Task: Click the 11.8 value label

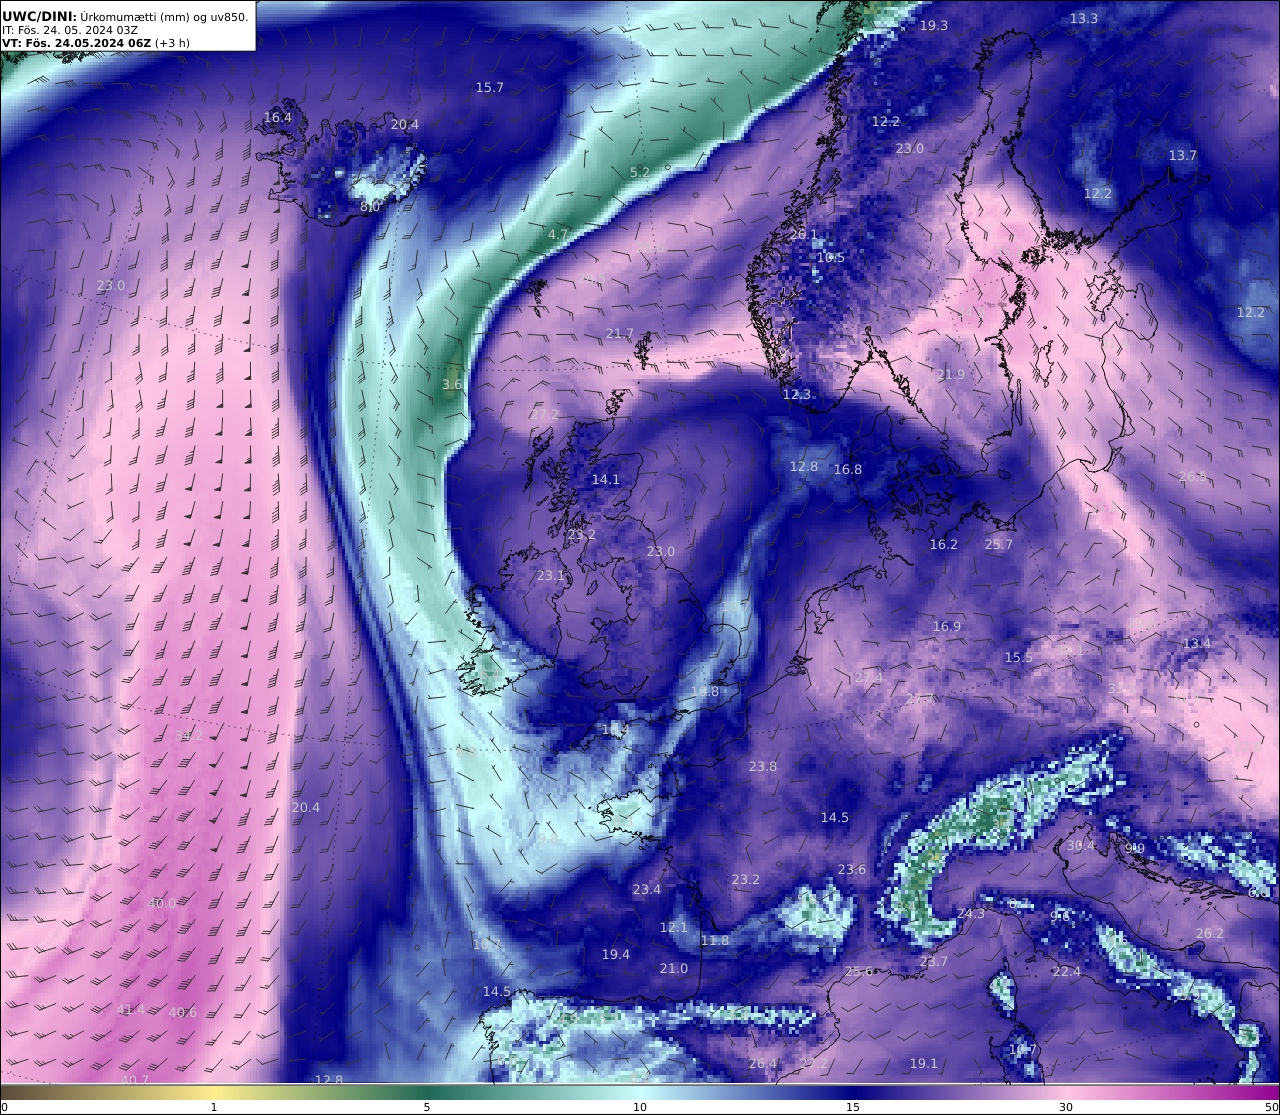Action: [715, 940]
